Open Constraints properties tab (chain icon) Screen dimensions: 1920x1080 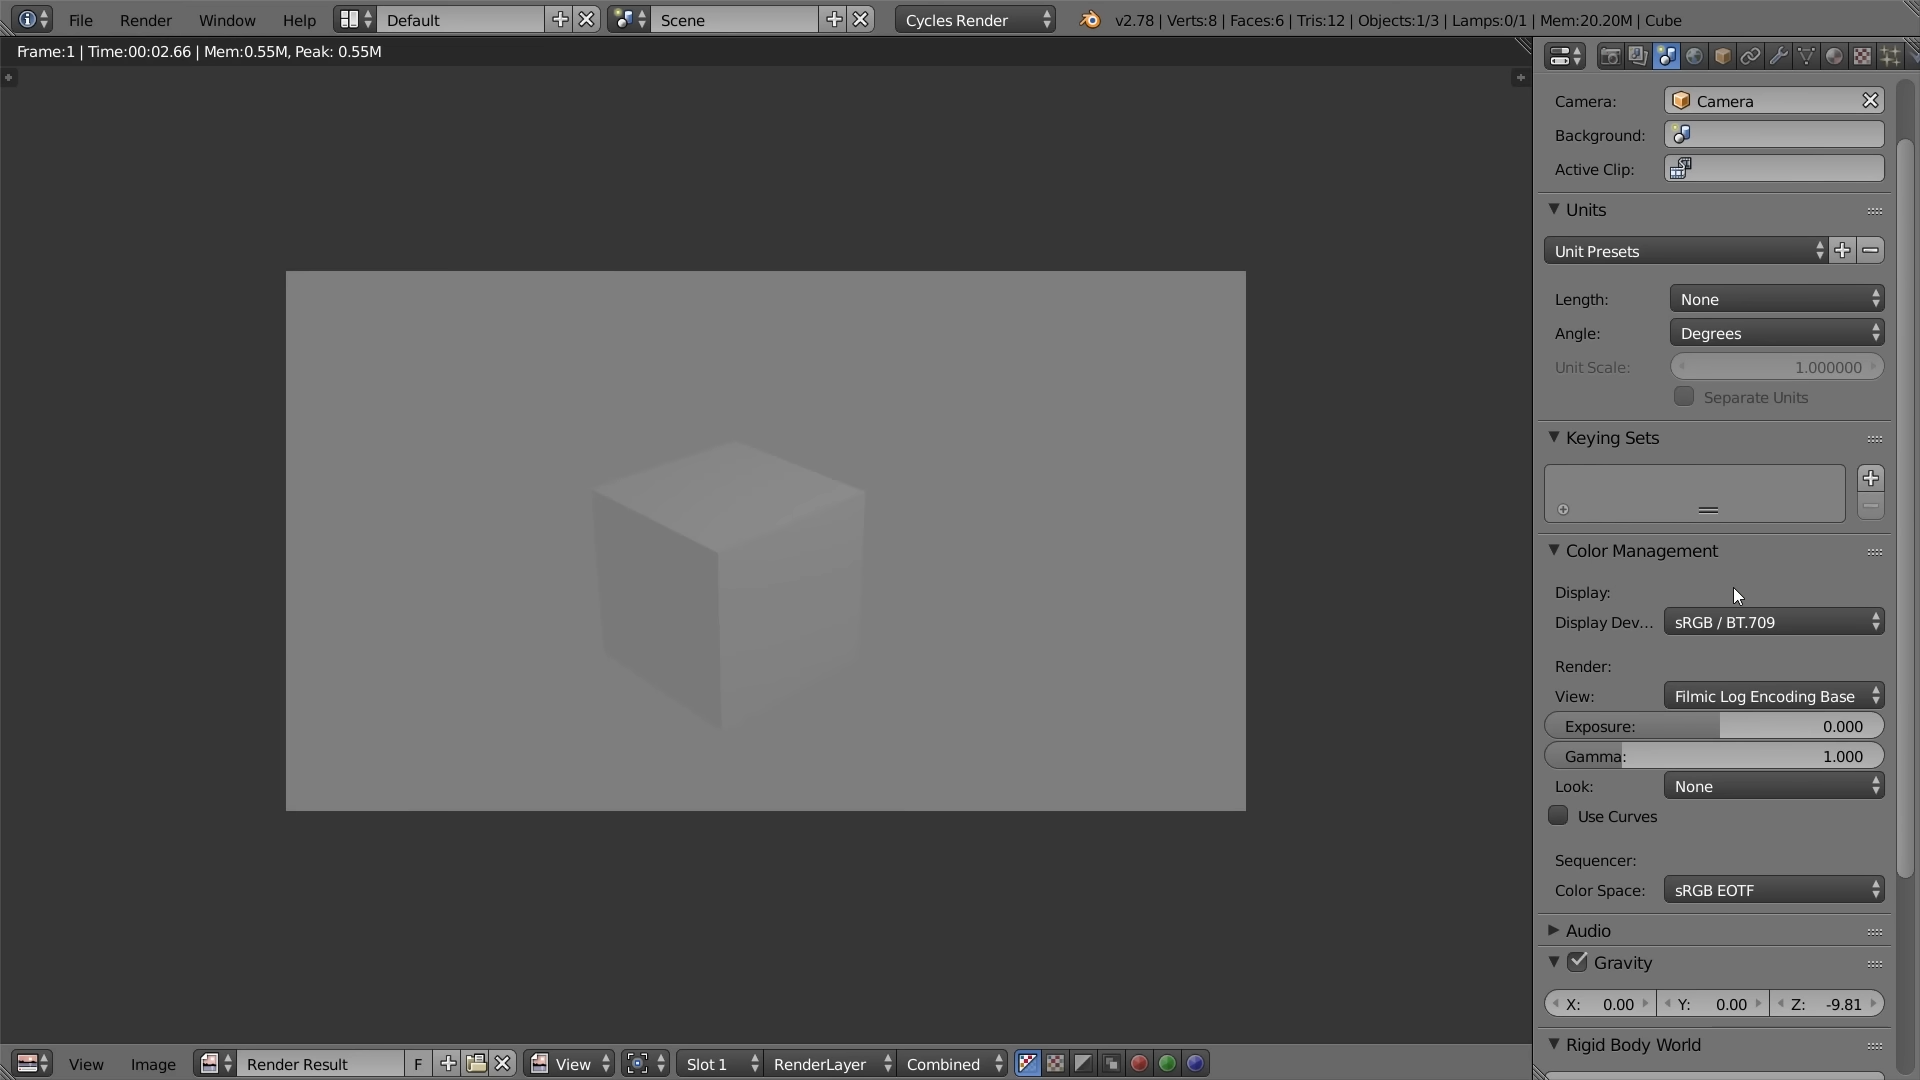pyautogui.click(x=1750, y=56)
